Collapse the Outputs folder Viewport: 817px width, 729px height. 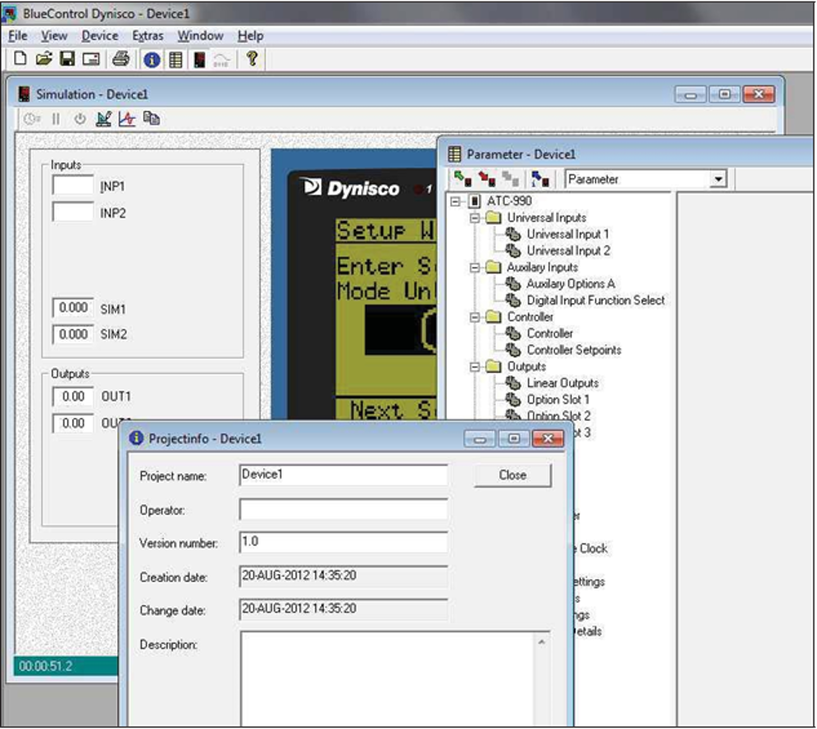coord(475,367)
